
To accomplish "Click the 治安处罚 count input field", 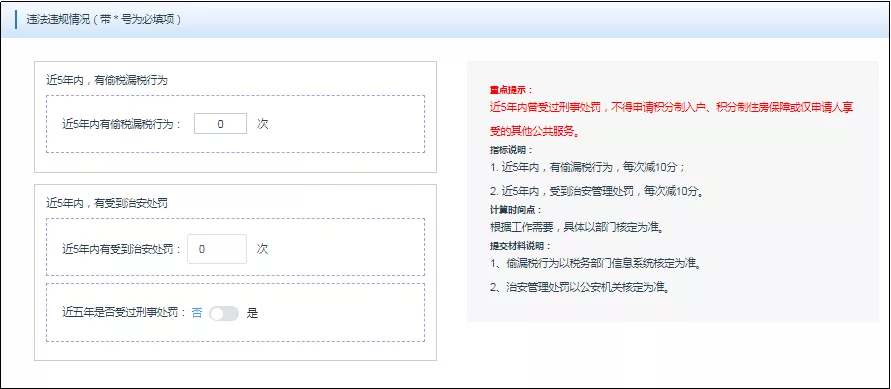I will tap(217, 249).
